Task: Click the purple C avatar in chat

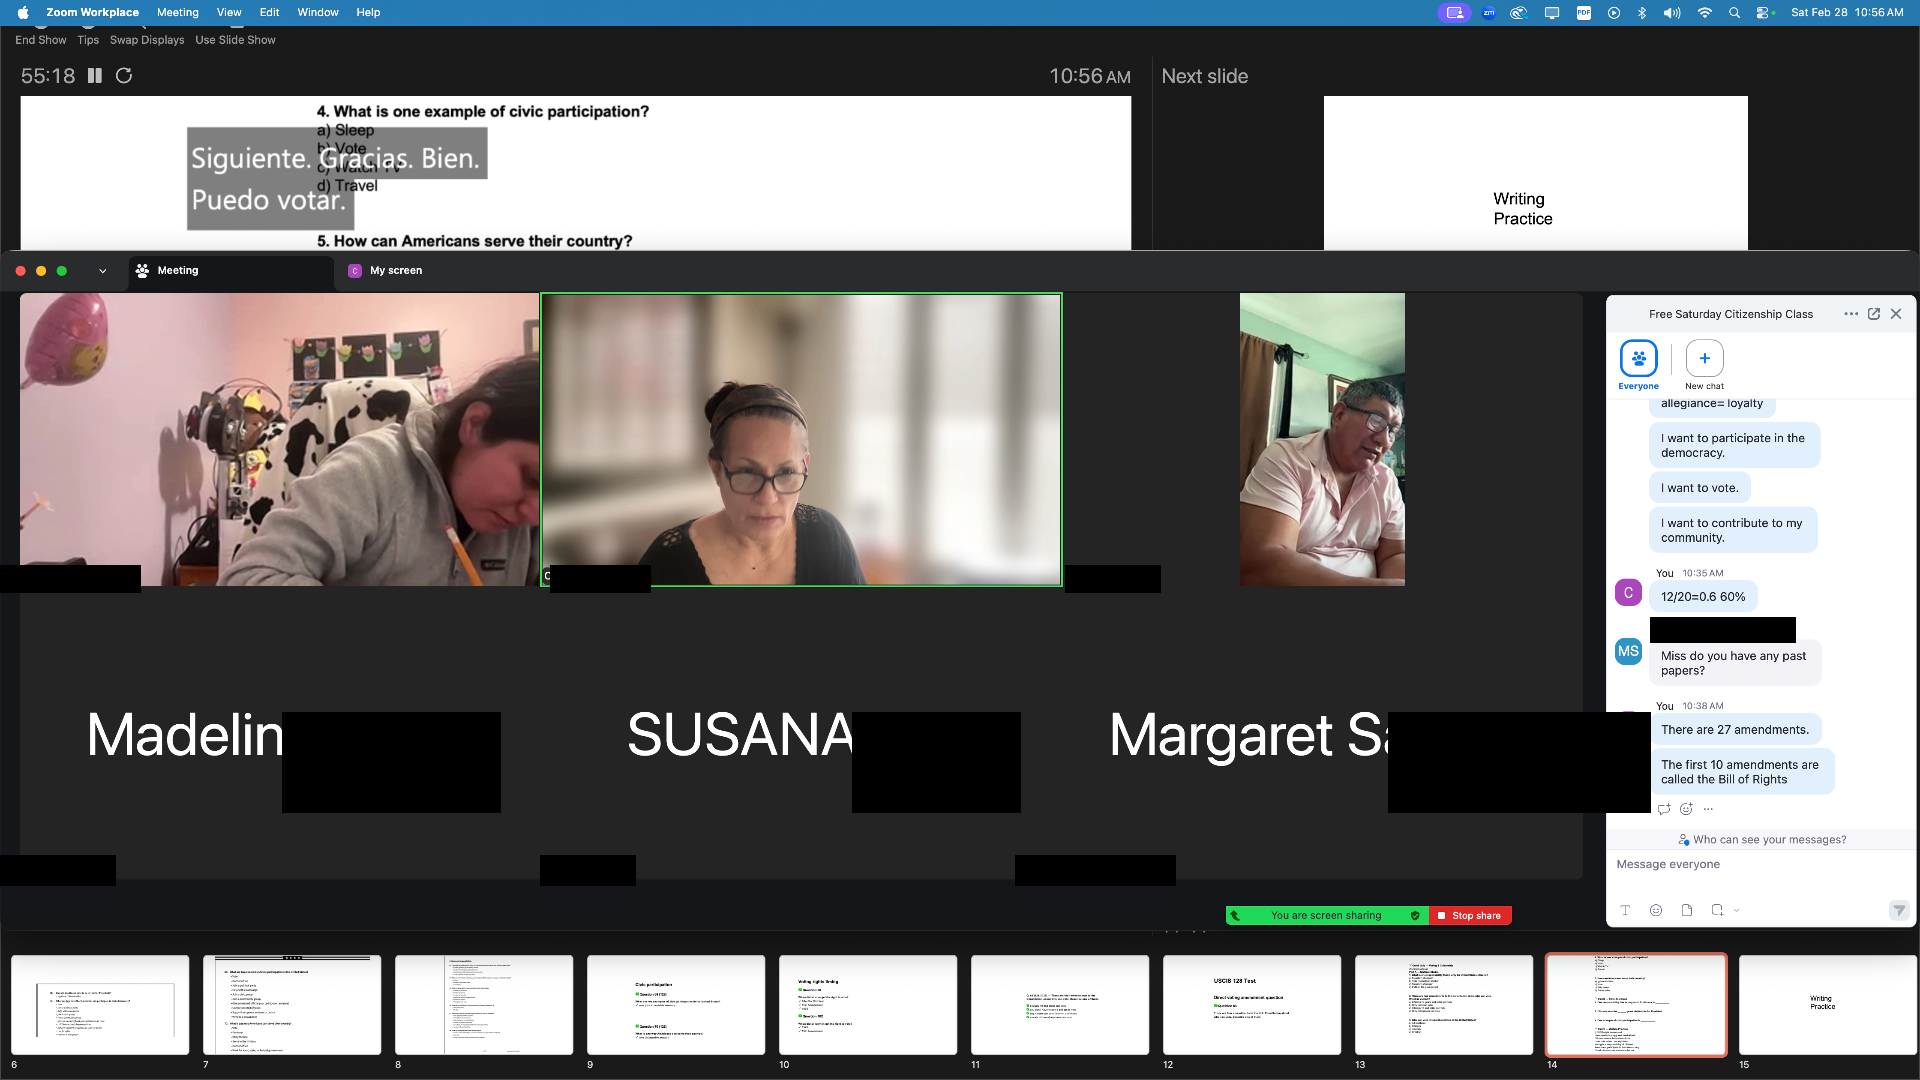Action: pos(1628,593)
